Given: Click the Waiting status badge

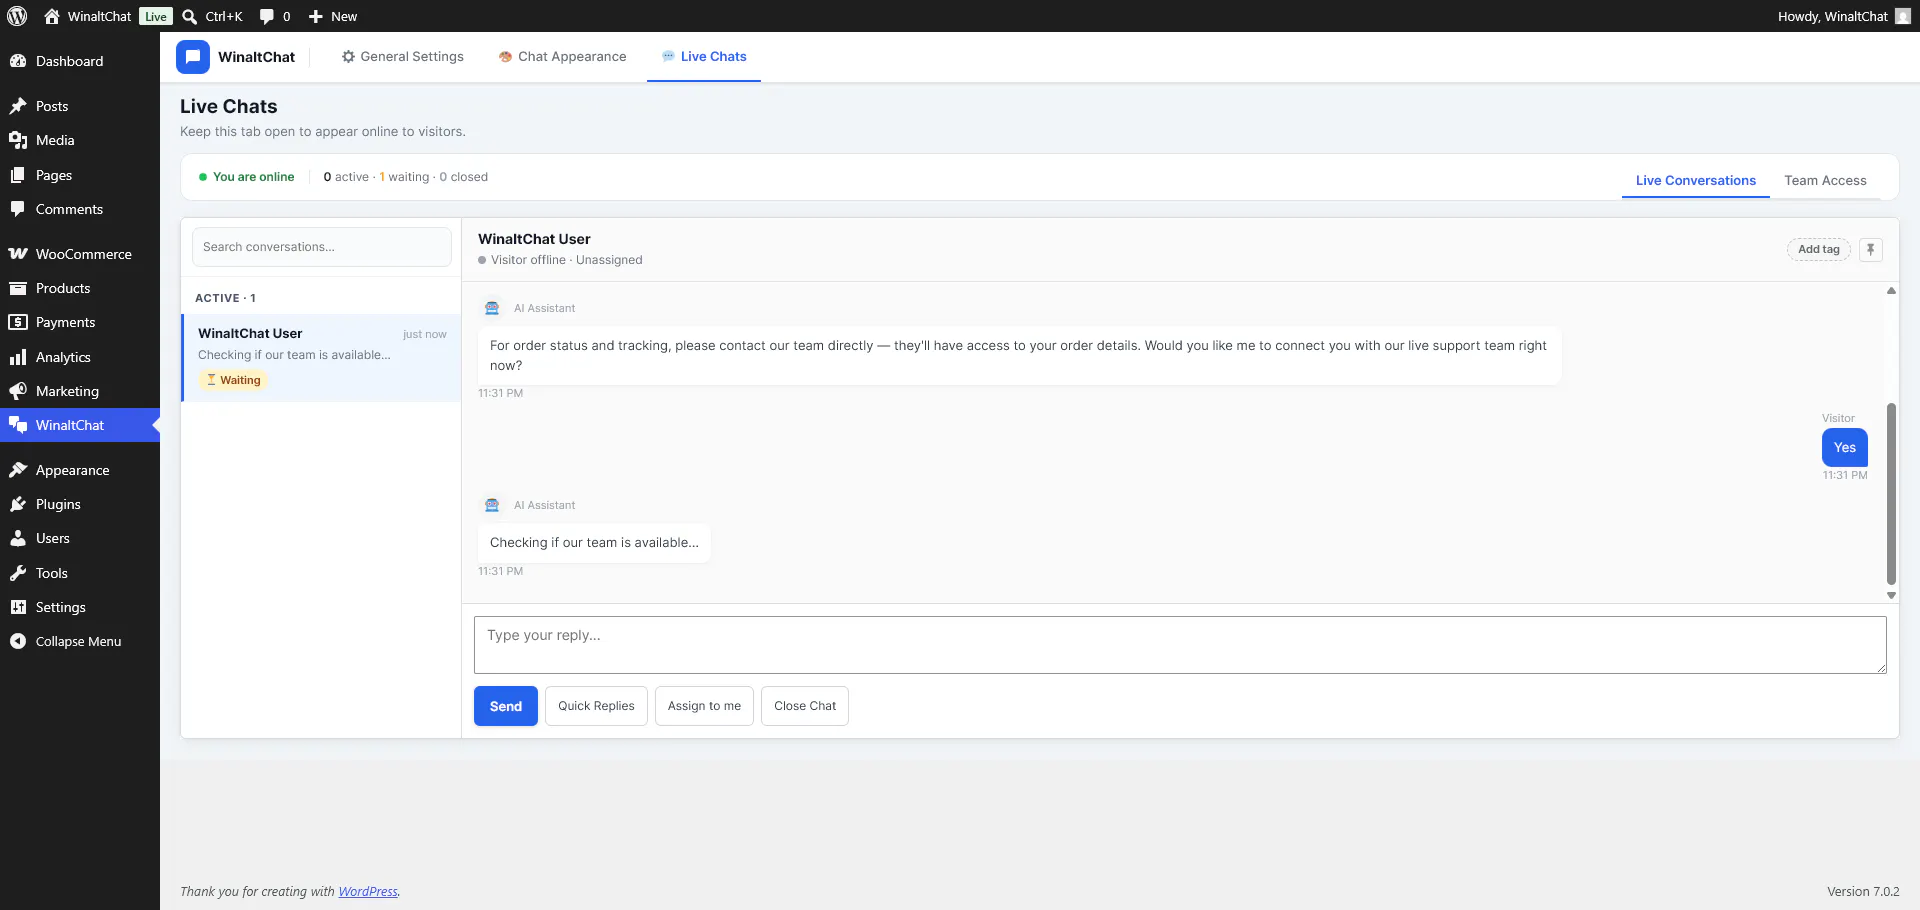Looking at the screenshot, I should 234,380.
